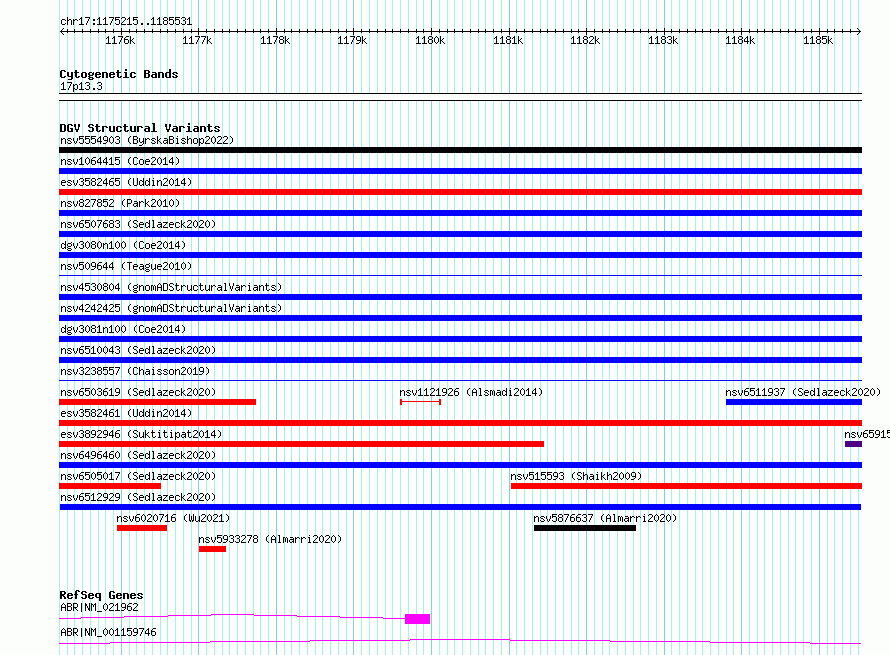The height and width of the screenshot is (655, 890).
Task: Select the purple nsv65915 bar at right edge
Action: pos(854,444)
